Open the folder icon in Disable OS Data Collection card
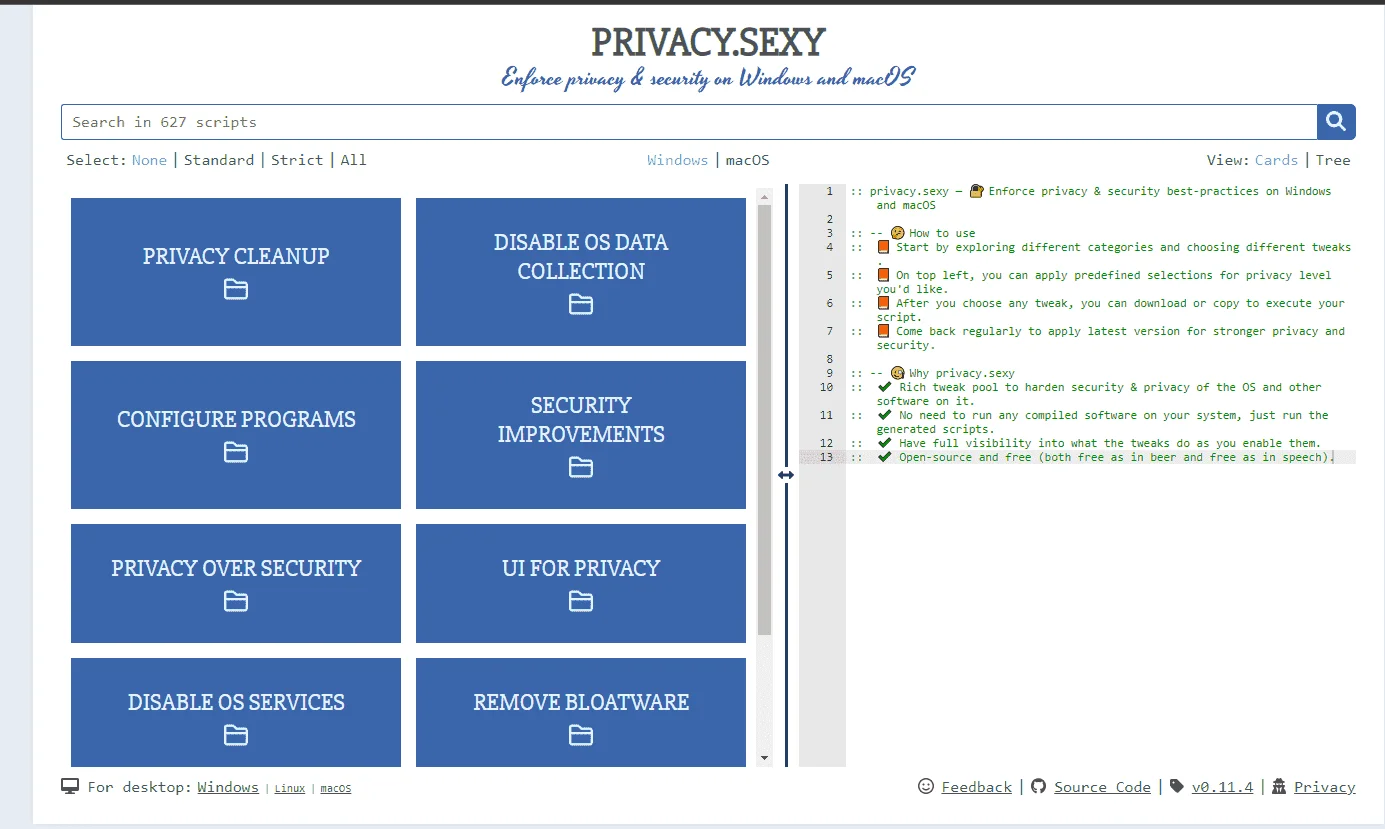 click(581, 304)
